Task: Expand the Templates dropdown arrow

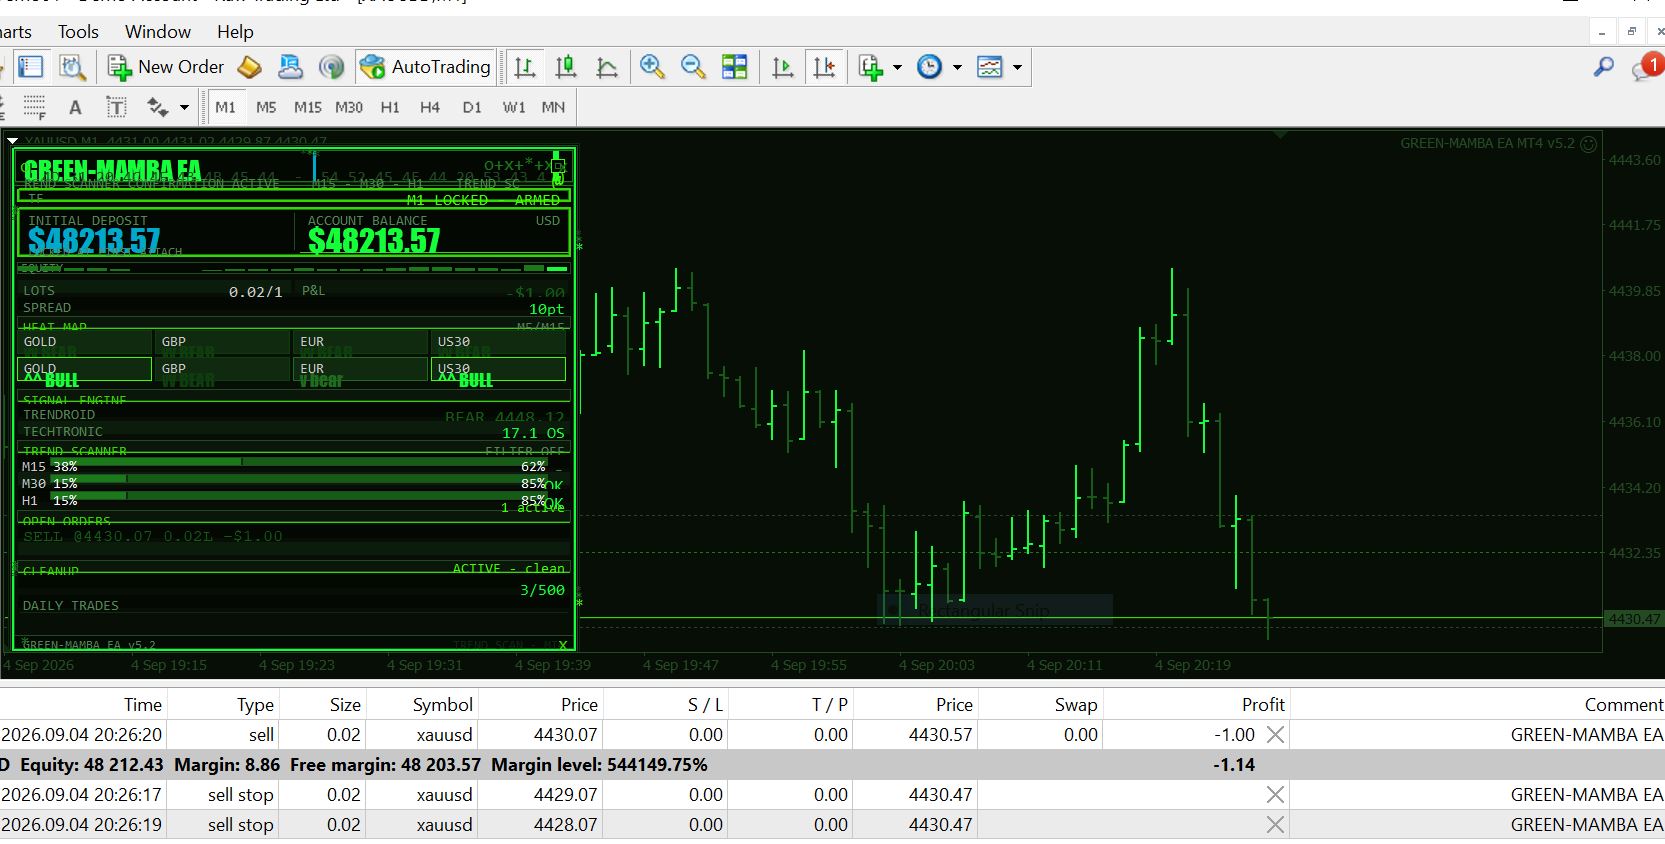Action: point(1017,67)
